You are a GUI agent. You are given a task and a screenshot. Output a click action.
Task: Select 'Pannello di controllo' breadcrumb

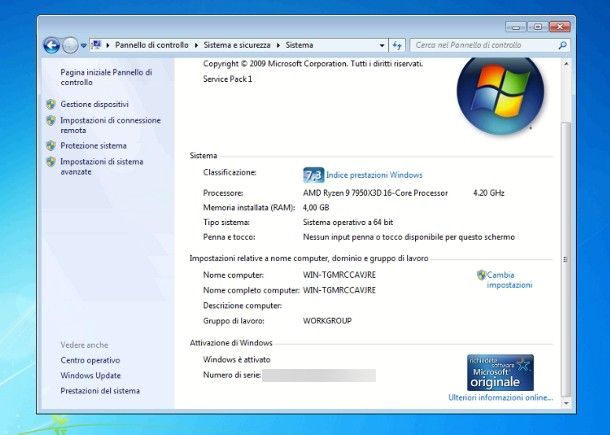152,45
